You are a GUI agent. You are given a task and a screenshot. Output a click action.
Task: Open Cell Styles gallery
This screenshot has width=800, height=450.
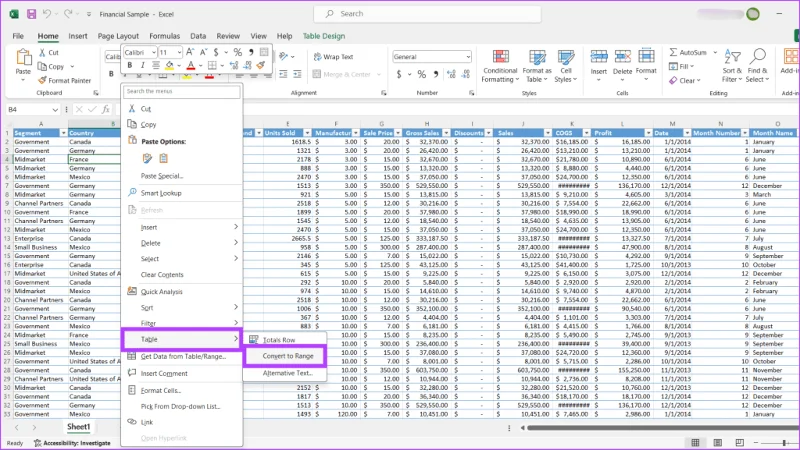pyautogui.click(x=566, y=66)
